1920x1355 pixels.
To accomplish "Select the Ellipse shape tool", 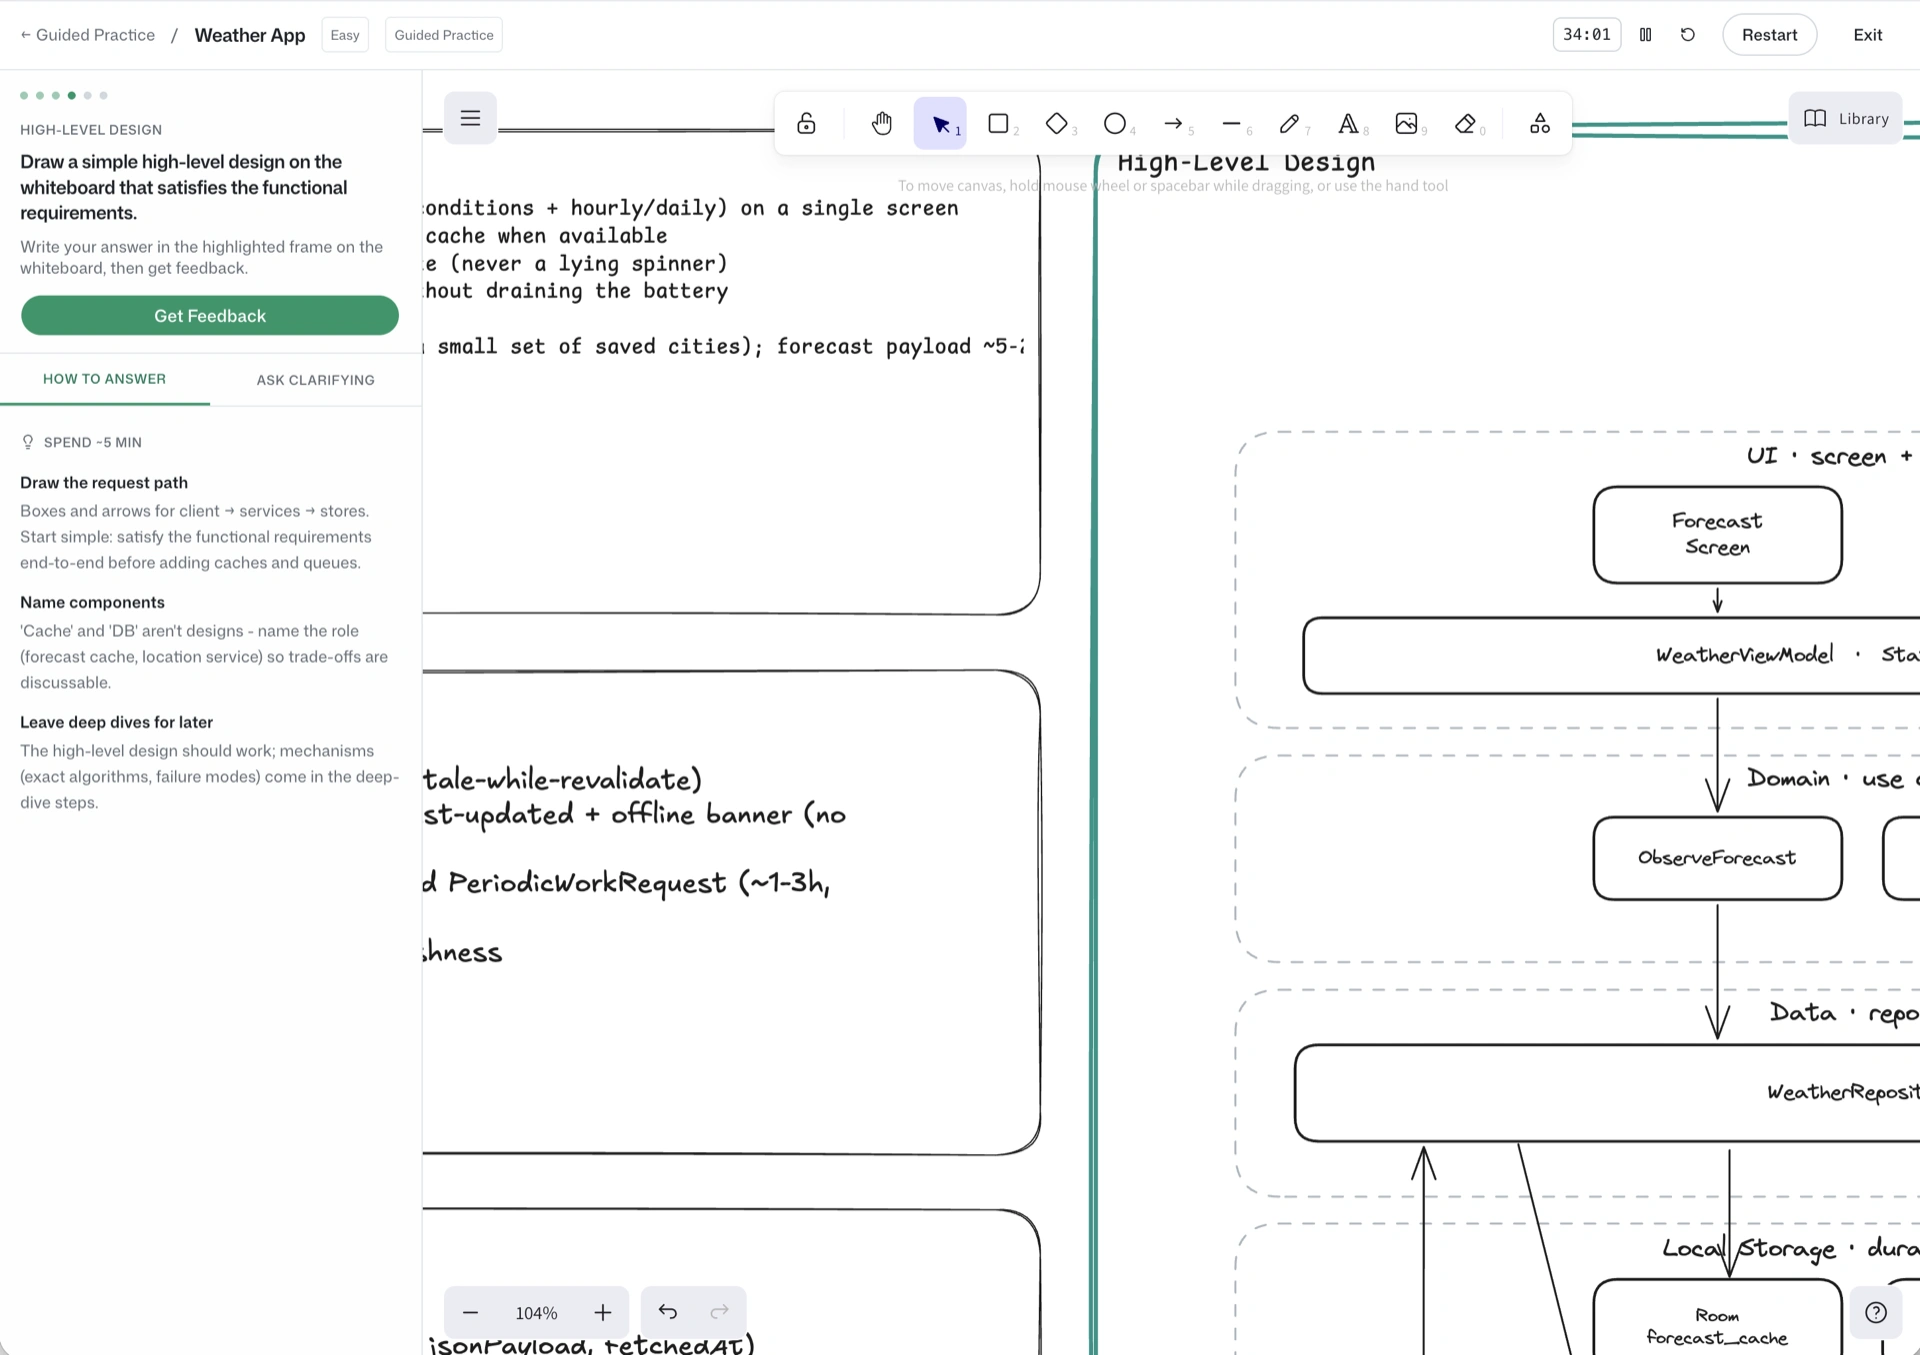I will [x=1114, y=123].
